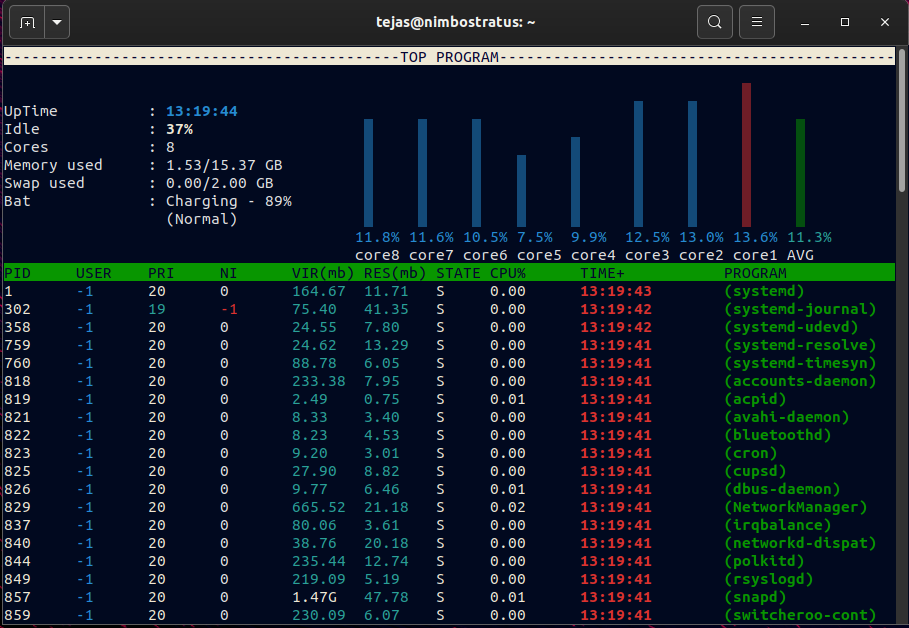Select the NetworkManager process row

449,507
